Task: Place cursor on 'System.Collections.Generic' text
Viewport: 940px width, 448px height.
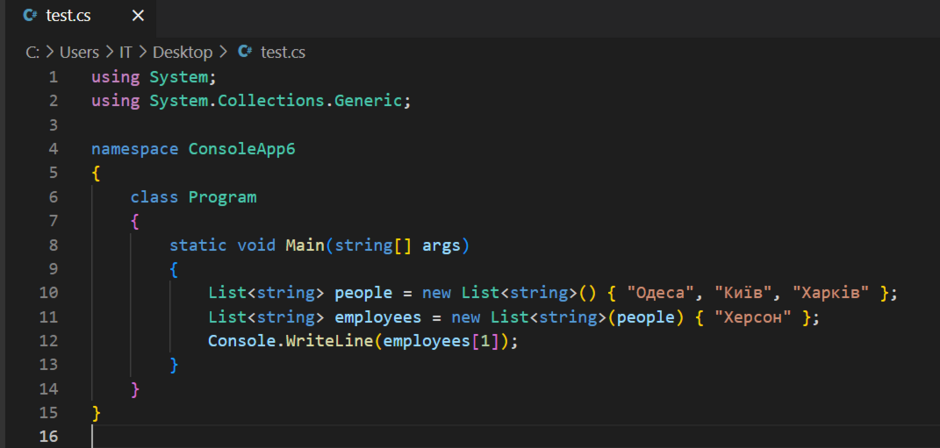Action: coord(275,101)
